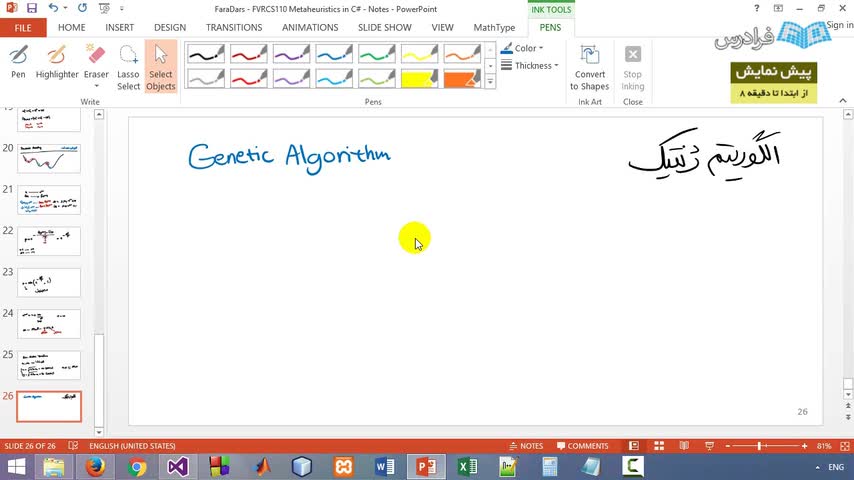
Task: Click Convert to Shapes
Action: pos(589,68)
